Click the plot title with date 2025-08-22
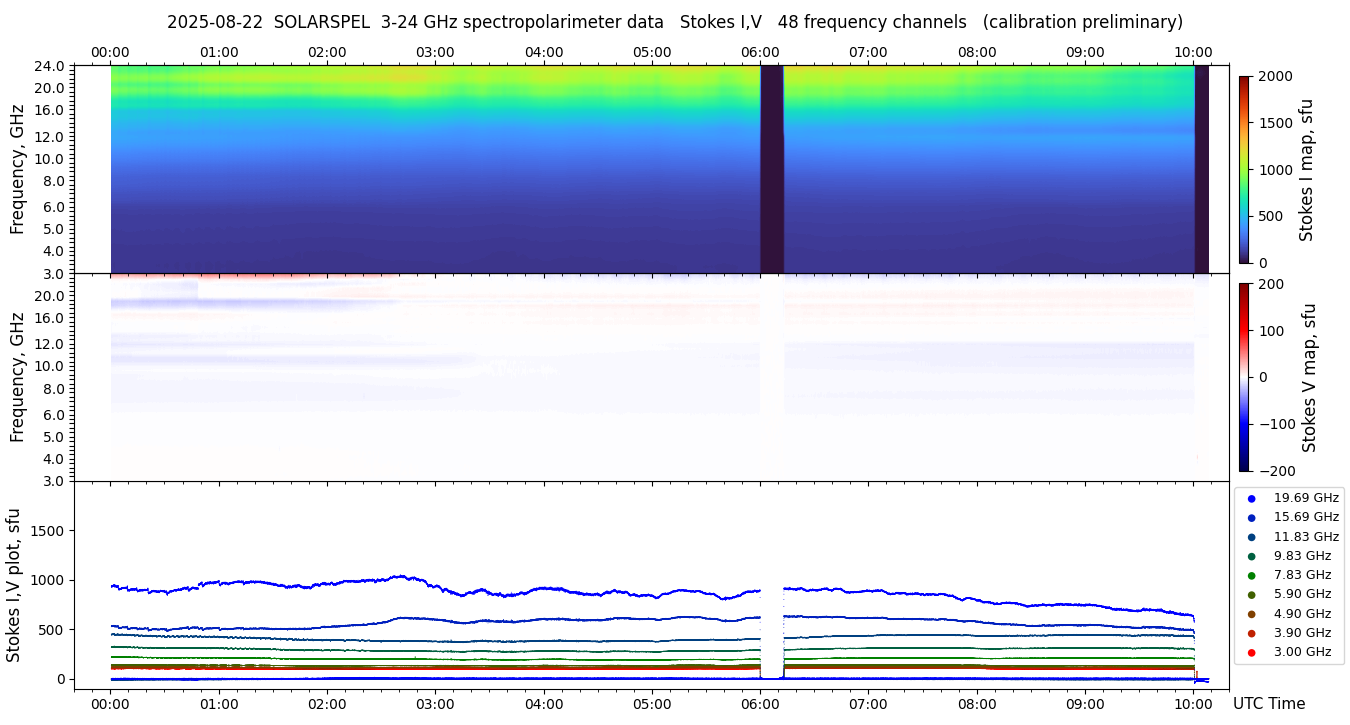The image size is (1350, 725). point(674,22)
